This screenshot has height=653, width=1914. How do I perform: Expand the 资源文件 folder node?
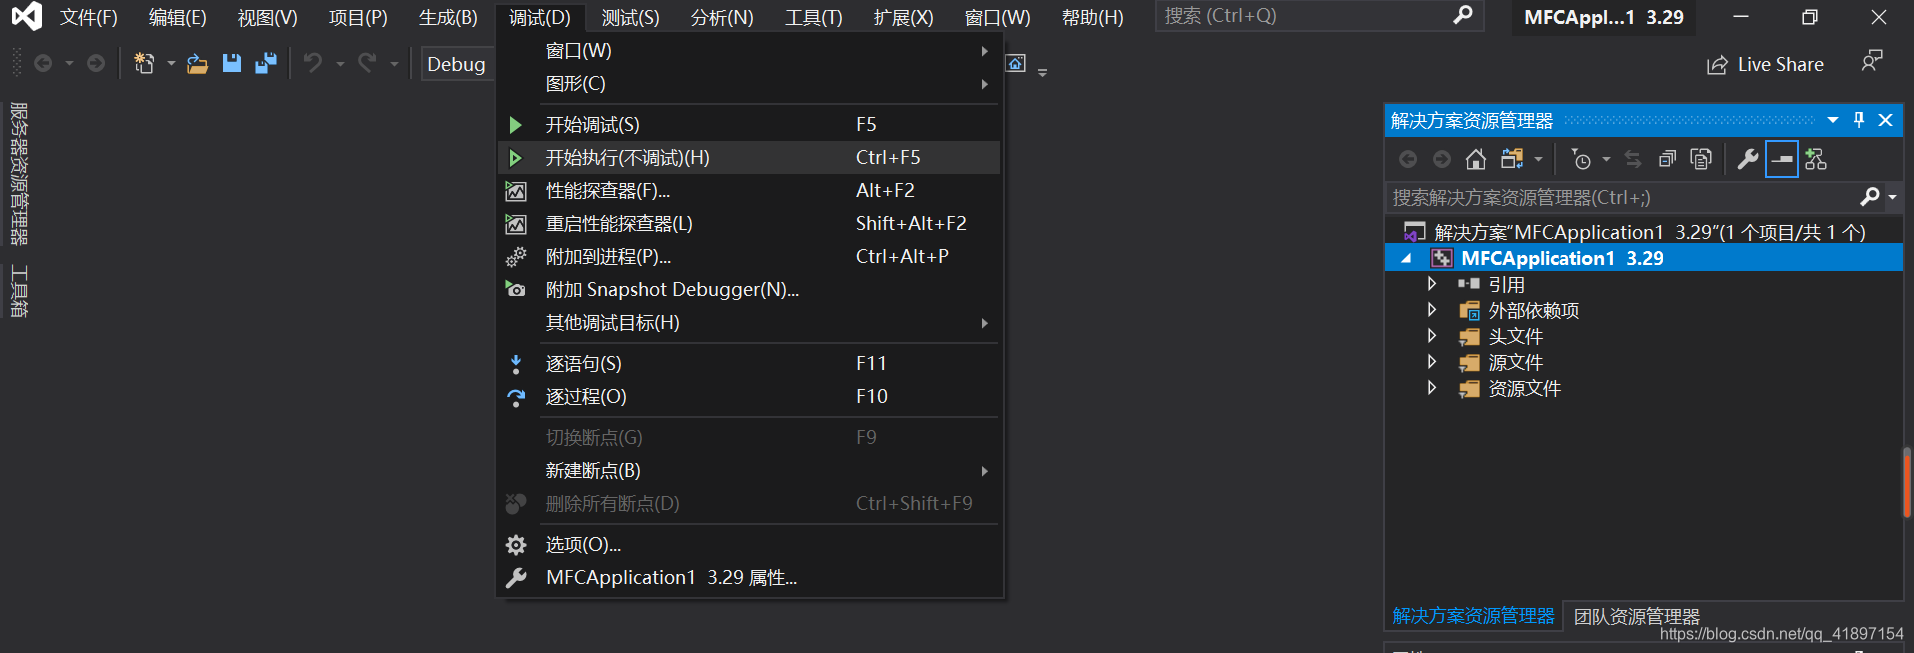(1432, 388)
